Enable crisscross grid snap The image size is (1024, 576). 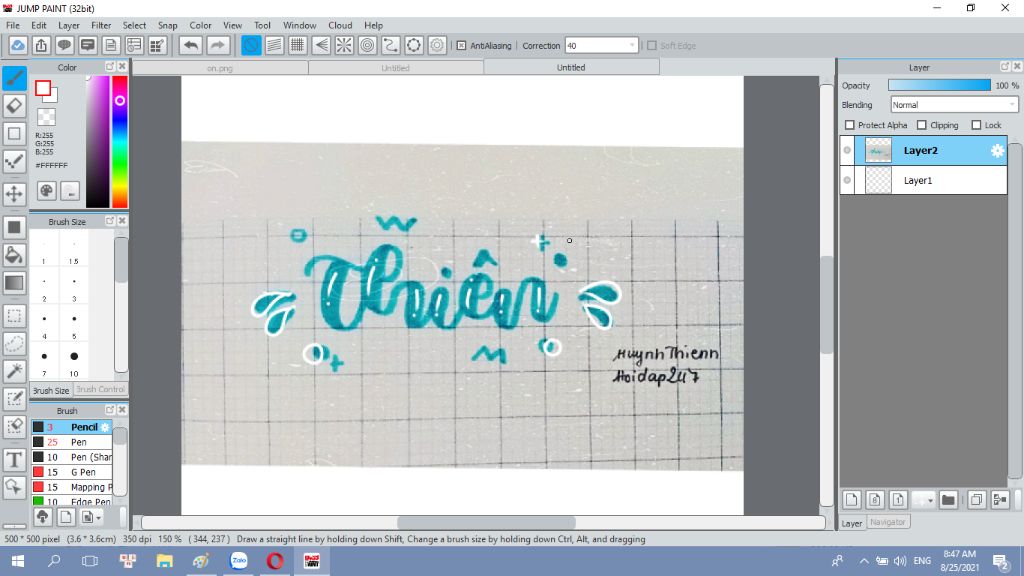pyautogui.click(x=297, y=45)
